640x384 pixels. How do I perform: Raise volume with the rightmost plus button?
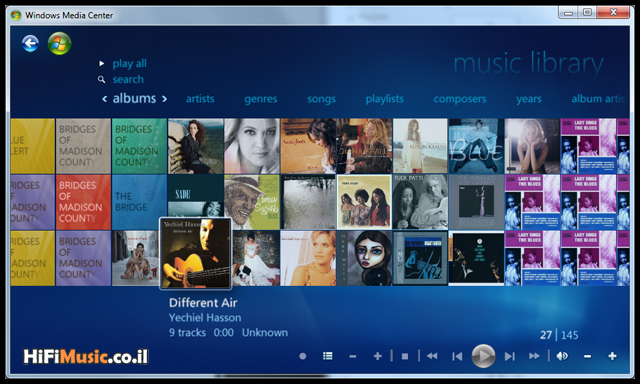click(612, 356)
